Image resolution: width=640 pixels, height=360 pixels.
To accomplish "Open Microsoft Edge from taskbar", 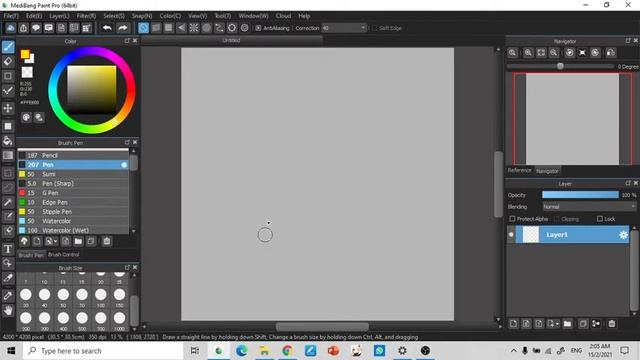I will pyautogui.click(x=242, y=351).
